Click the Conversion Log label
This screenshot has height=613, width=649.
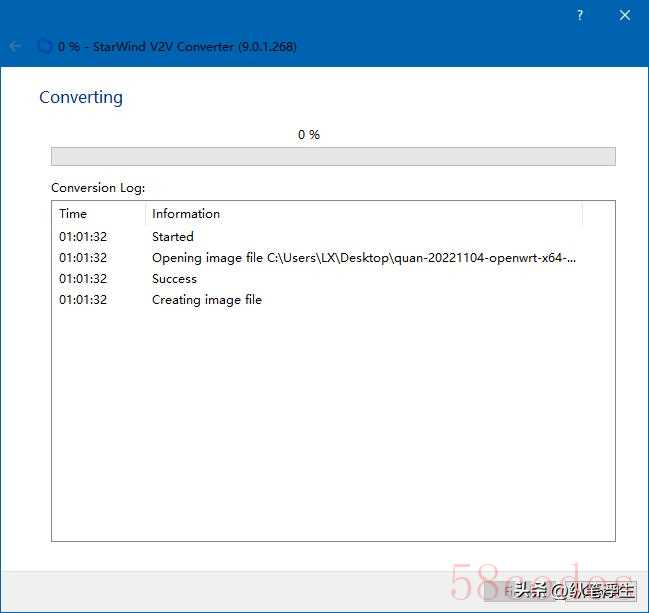point(98,187)
